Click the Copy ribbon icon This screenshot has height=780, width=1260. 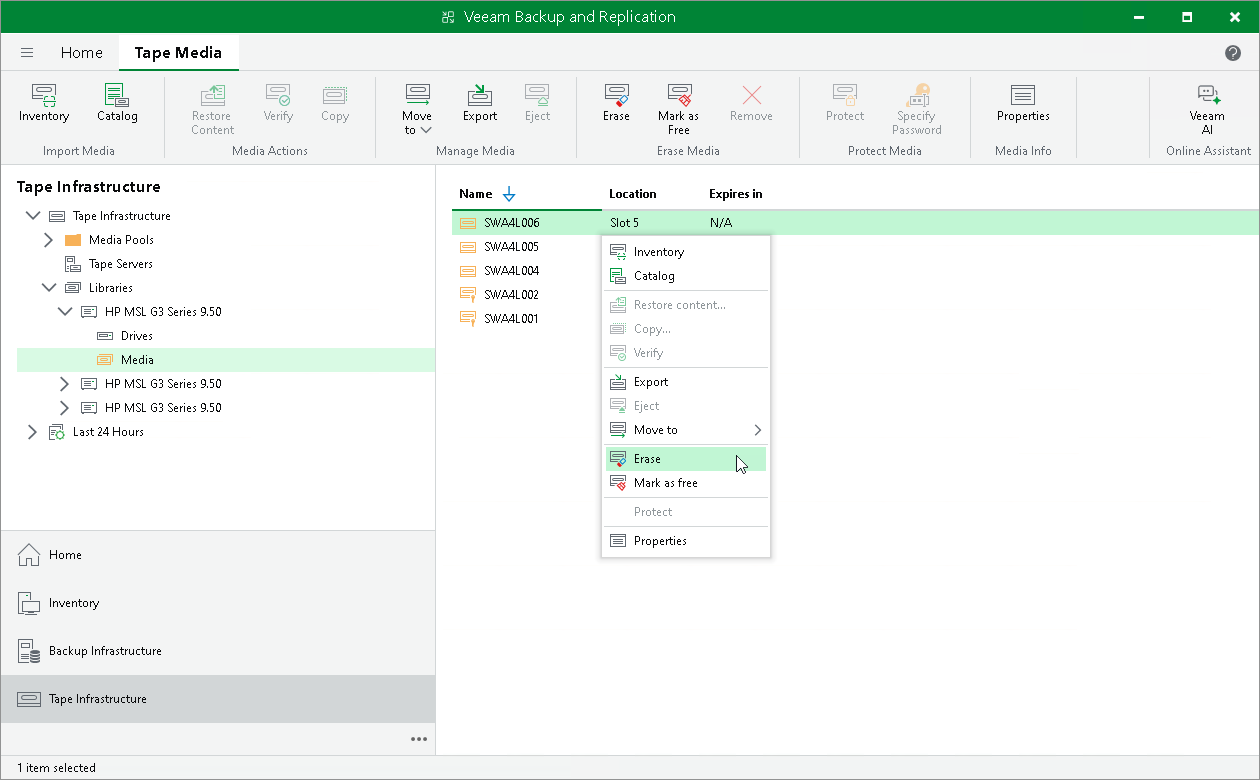point(335,95)
